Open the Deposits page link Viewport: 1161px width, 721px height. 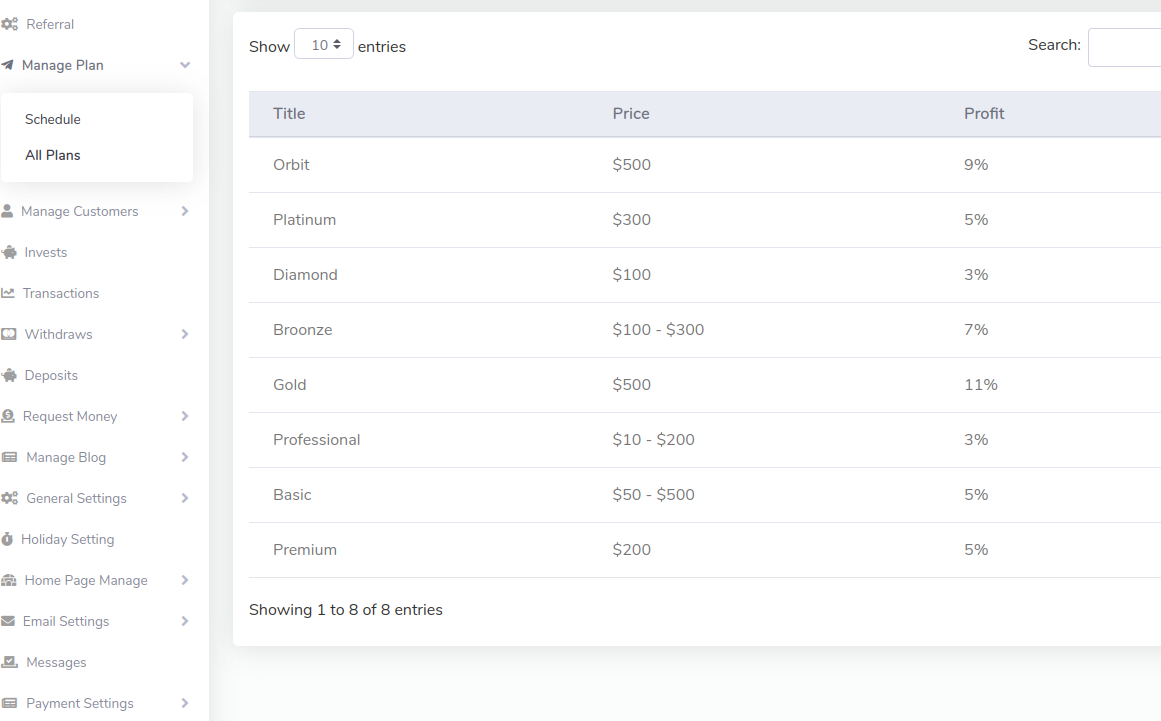pos(51,375)
